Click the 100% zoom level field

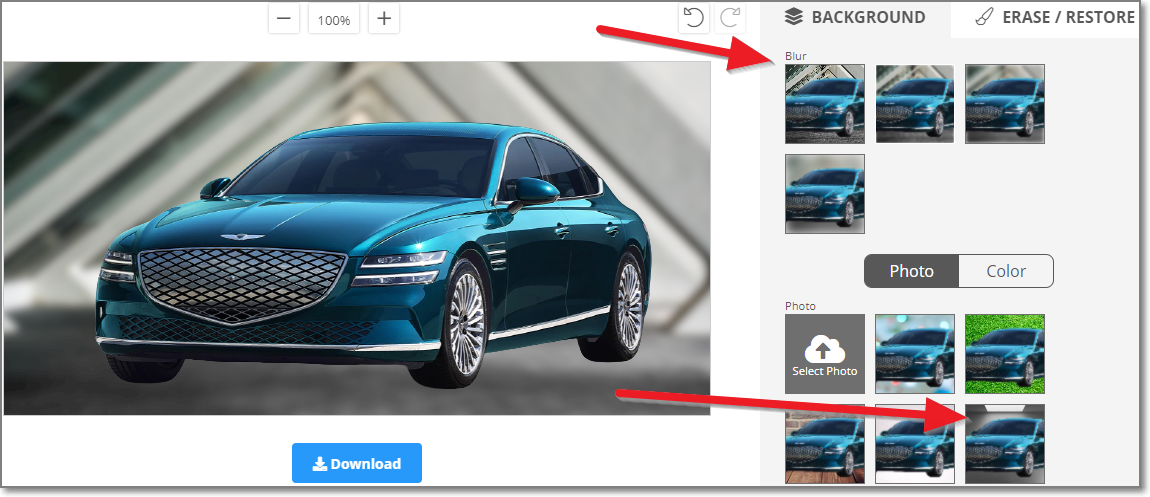point(334,20)
